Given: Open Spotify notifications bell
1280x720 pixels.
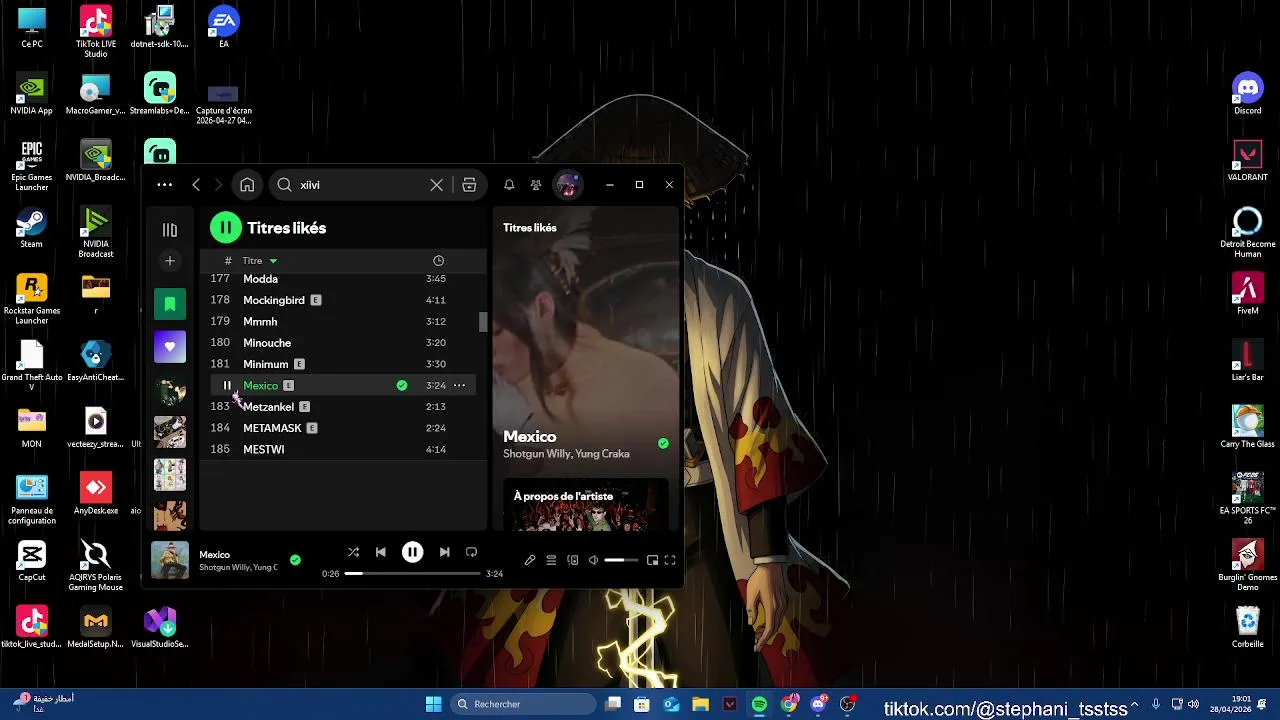Looking at the screenshot, I should coord(509,185).
